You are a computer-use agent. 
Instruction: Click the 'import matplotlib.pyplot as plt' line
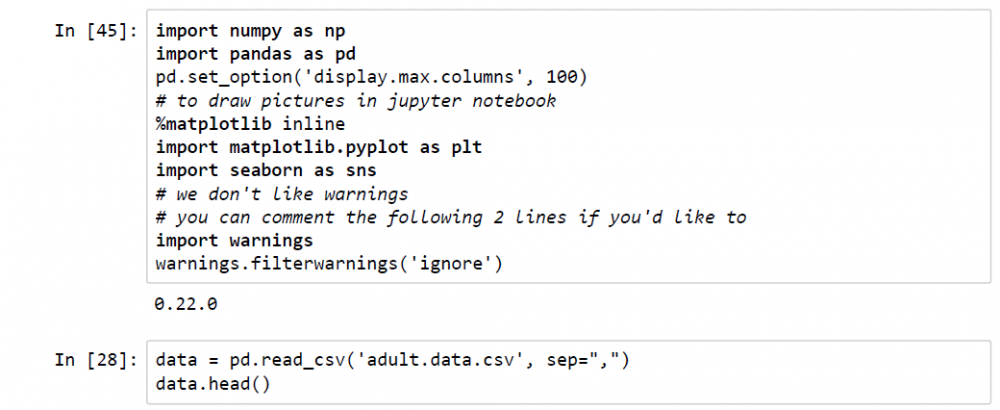[320, 148]
